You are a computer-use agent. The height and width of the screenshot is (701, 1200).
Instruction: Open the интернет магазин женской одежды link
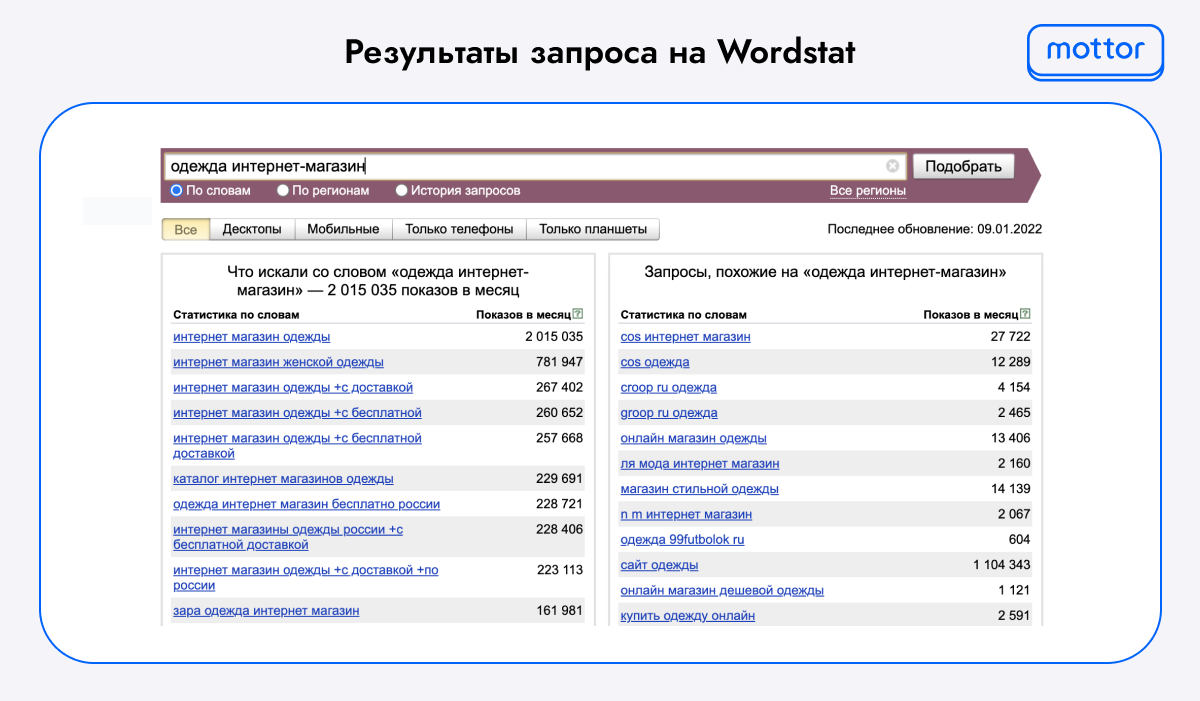[278, 362]
